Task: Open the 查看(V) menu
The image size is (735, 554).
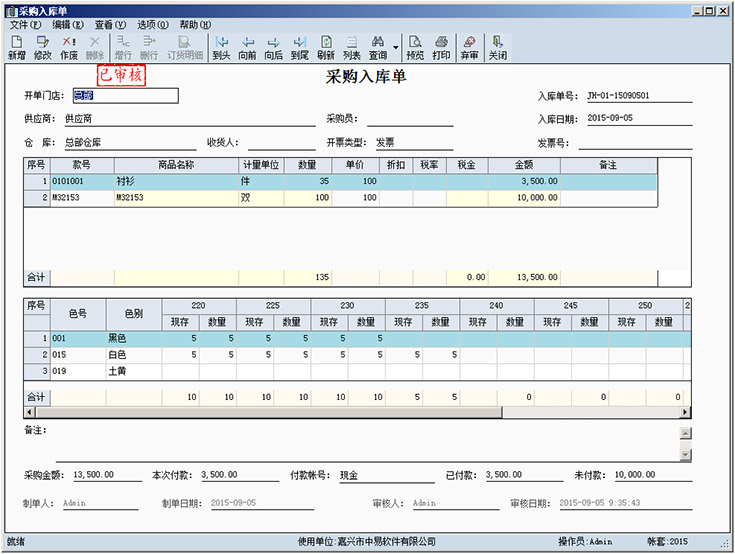Action: click(x=110, y=24)
